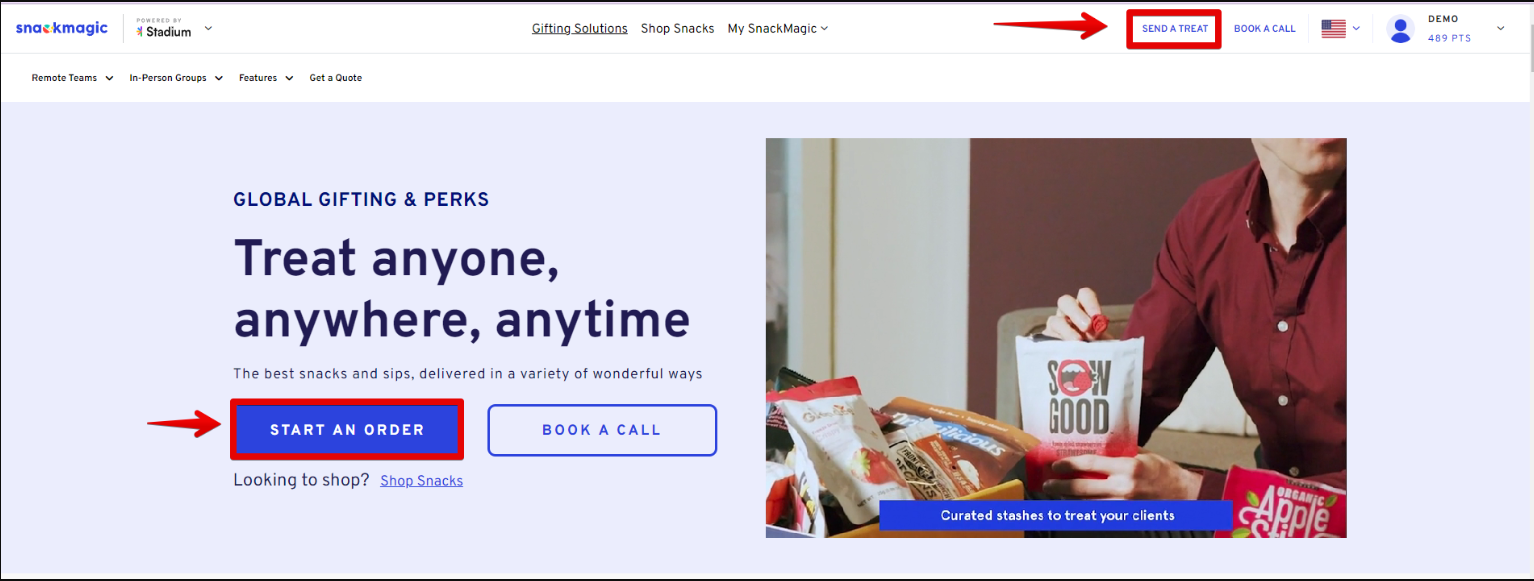Follow the Shop Snacks link below buttons
The height and width of the screenshot is (581, 1534).
tap(421, 481)
